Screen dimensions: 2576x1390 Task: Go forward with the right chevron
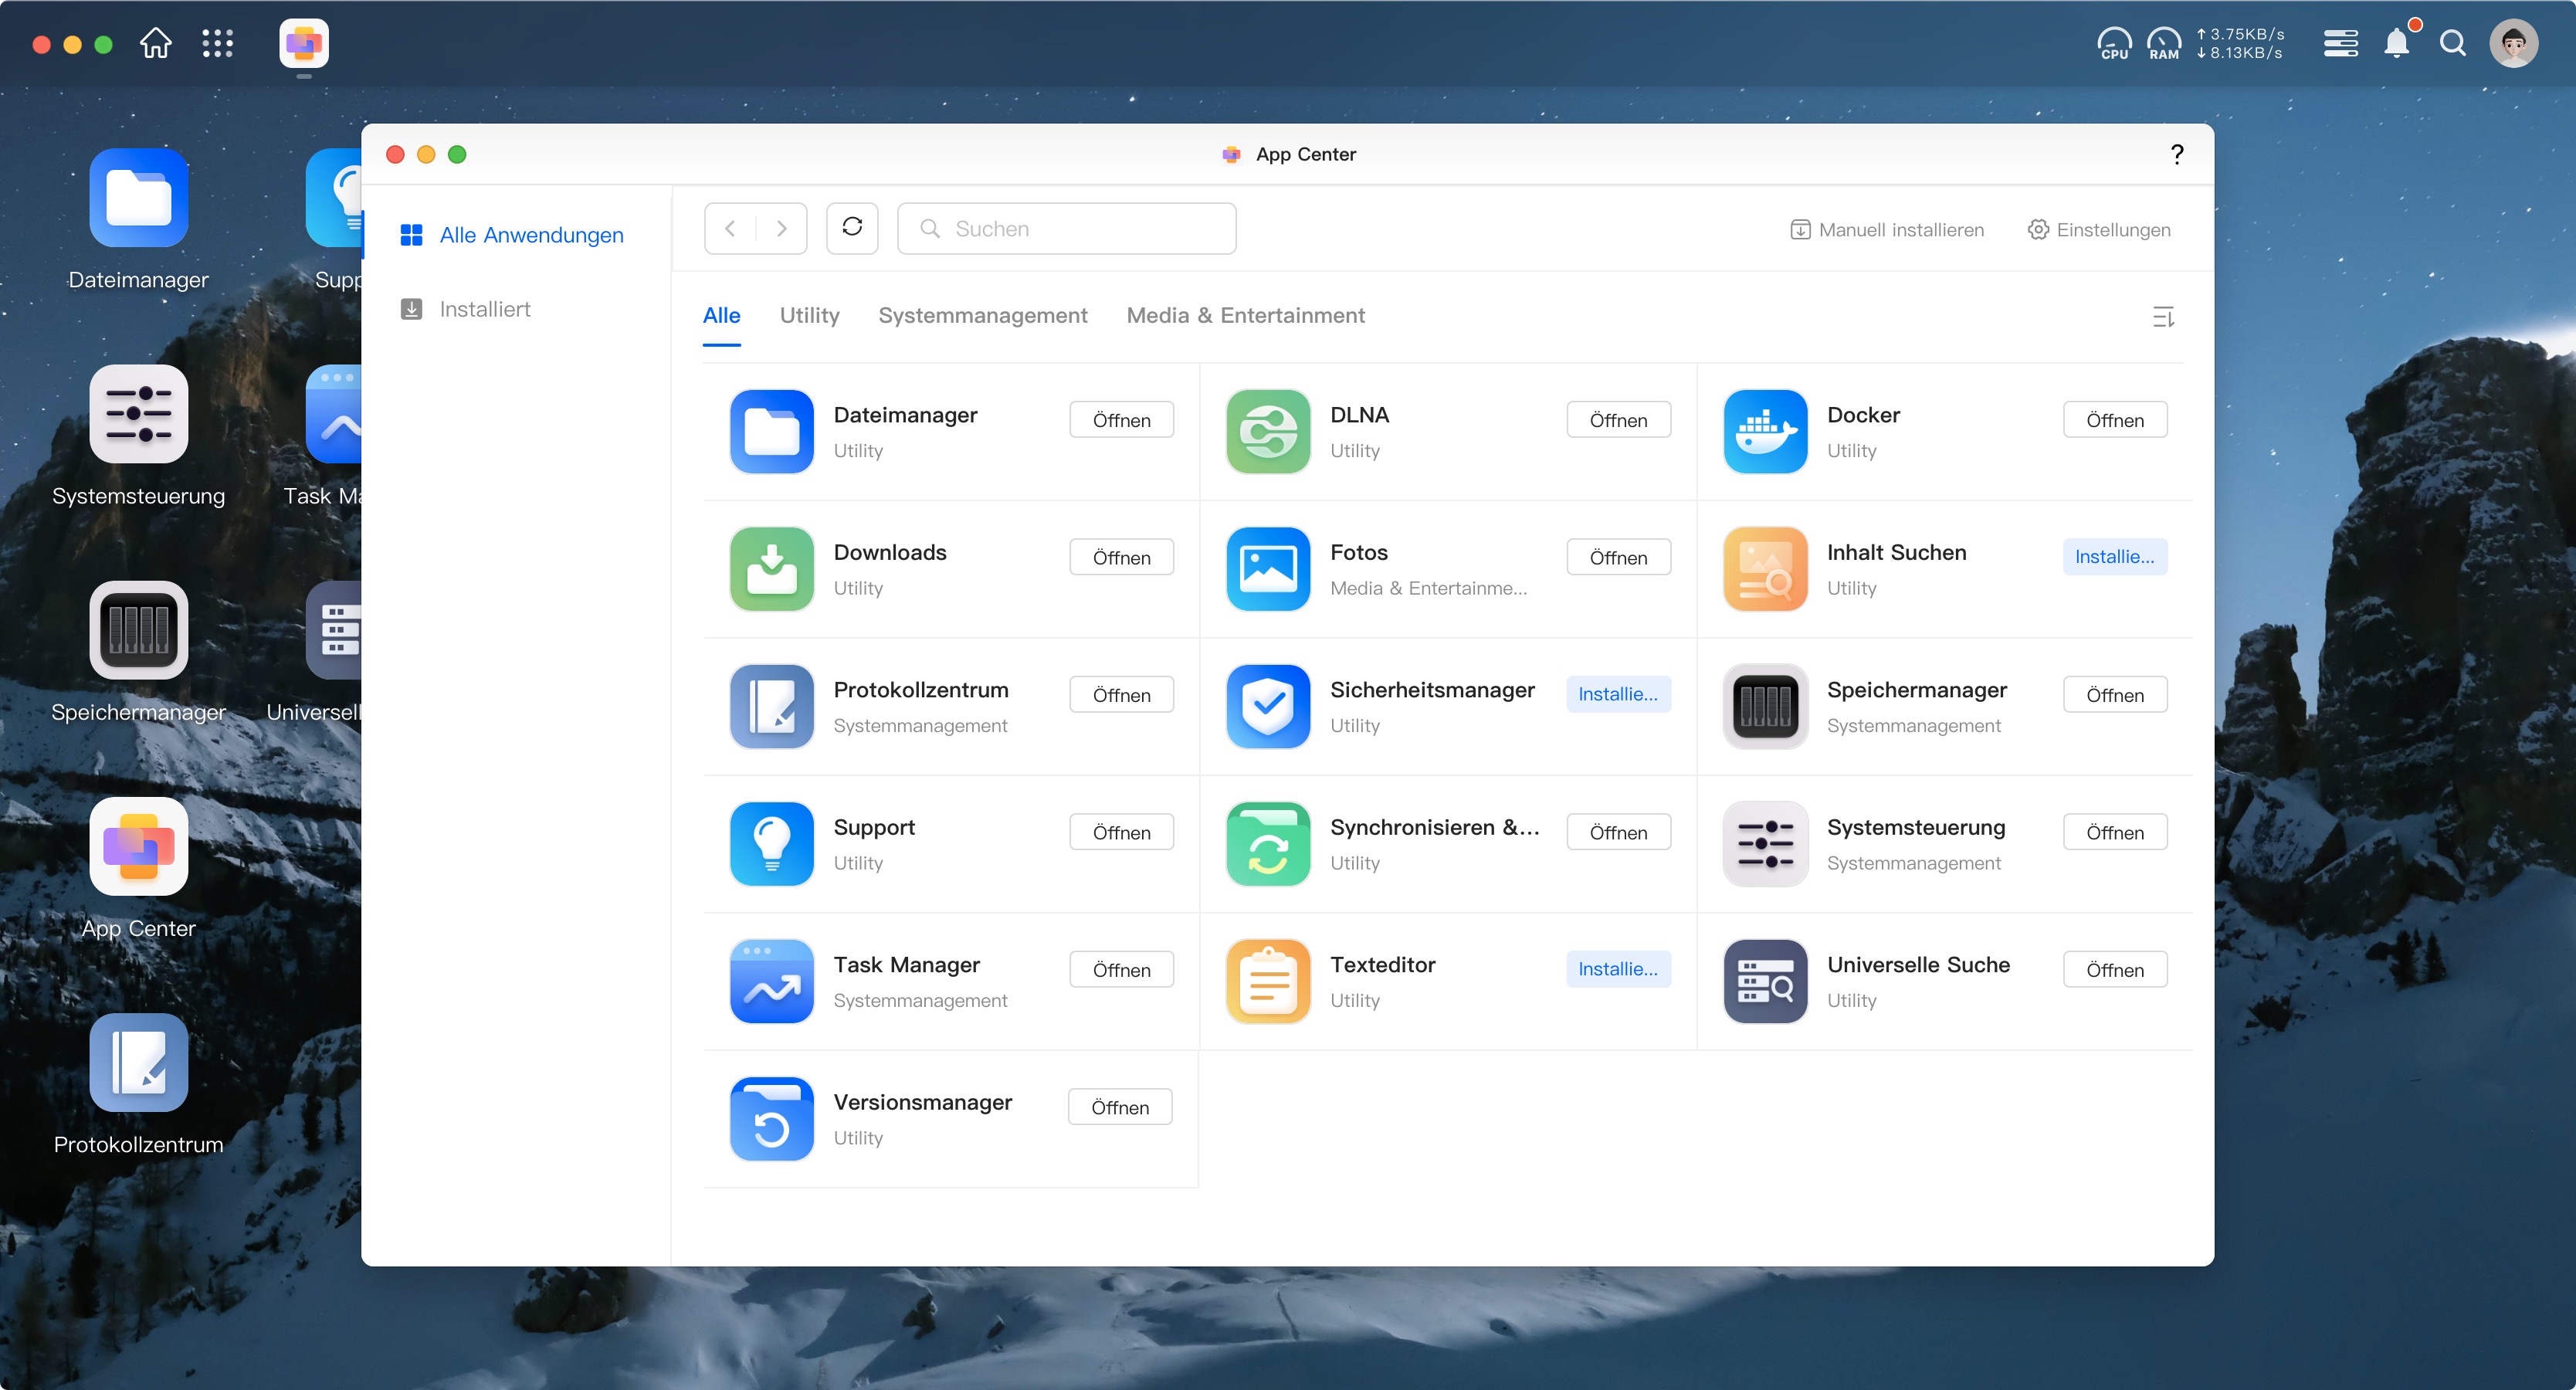(x=782, y=228)
